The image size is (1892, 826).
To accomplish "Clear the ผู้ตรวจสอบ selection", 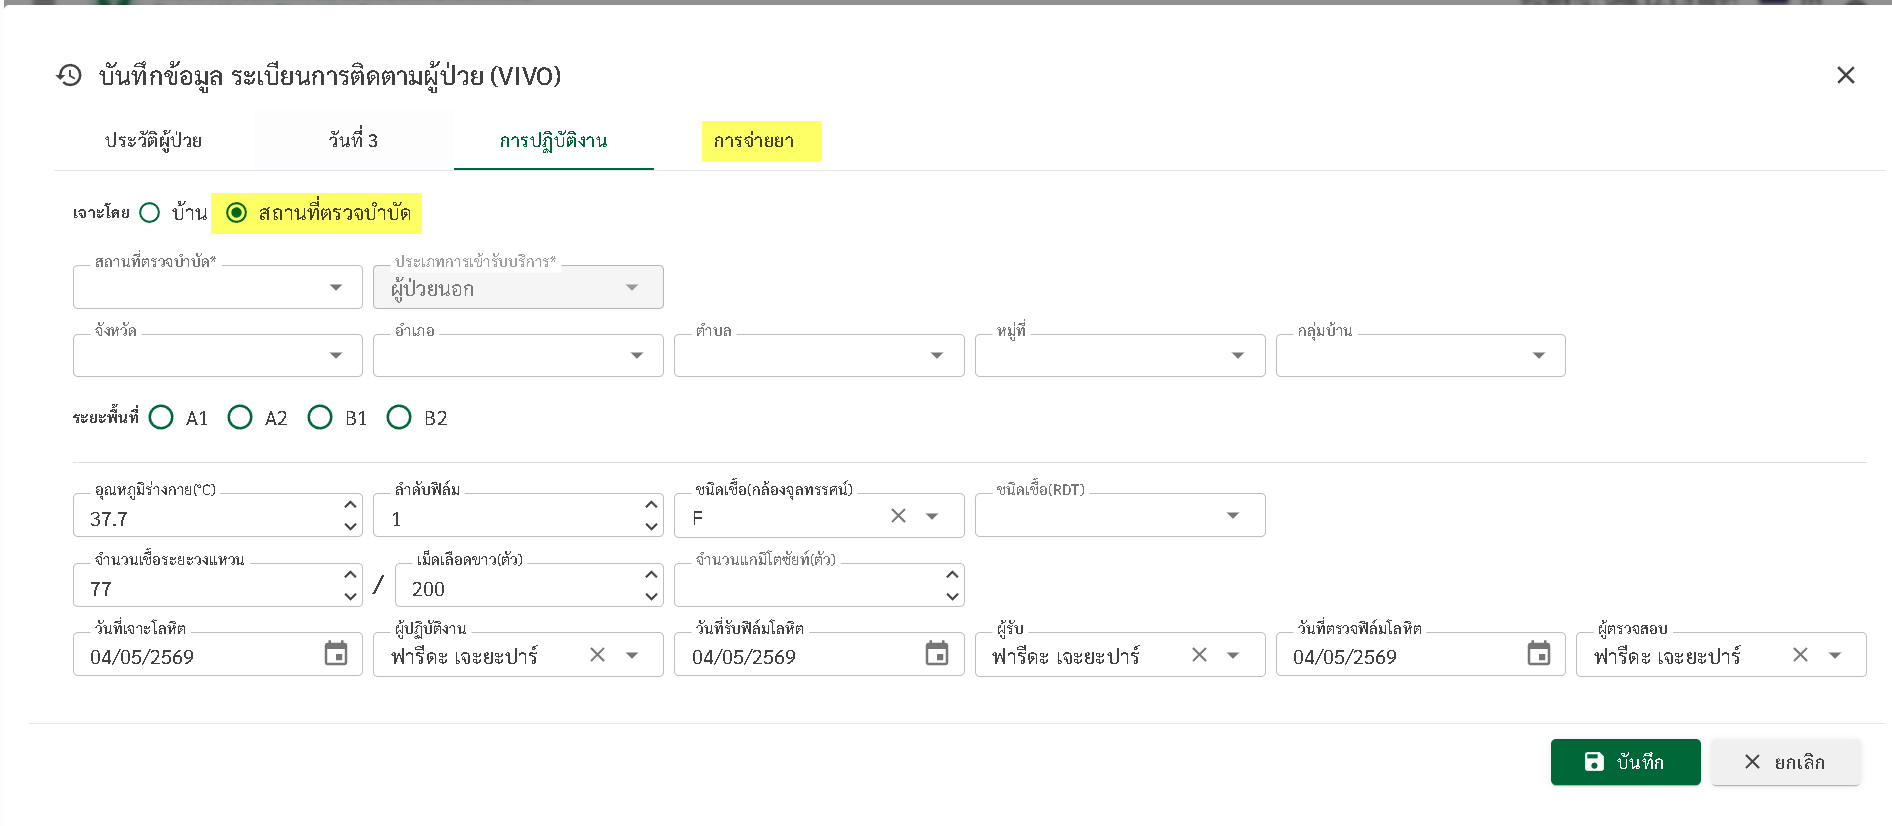I will point(1800,654).
